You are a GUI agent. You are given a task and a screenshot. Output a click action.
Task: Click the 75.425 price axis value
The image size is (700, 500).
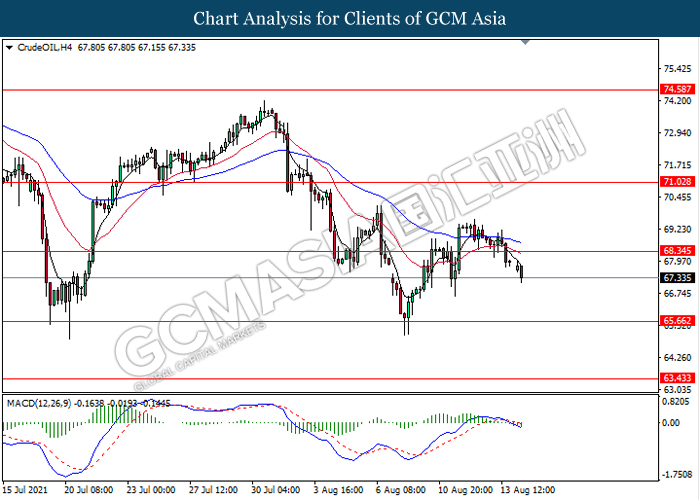tap(677, 69)
